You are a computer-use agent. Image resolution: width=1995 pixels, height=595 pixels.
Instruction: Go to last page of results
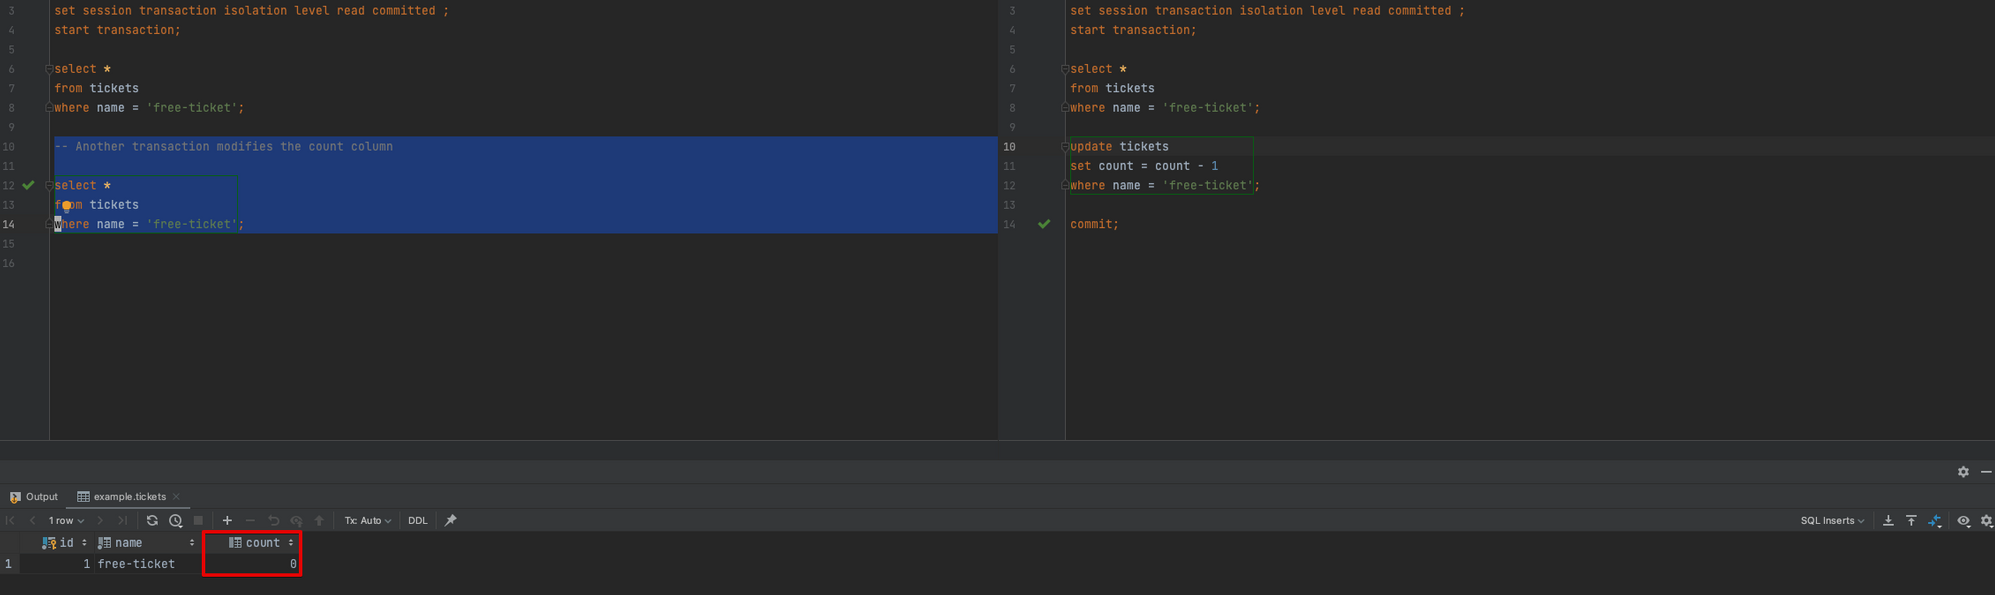coord(122,520)
